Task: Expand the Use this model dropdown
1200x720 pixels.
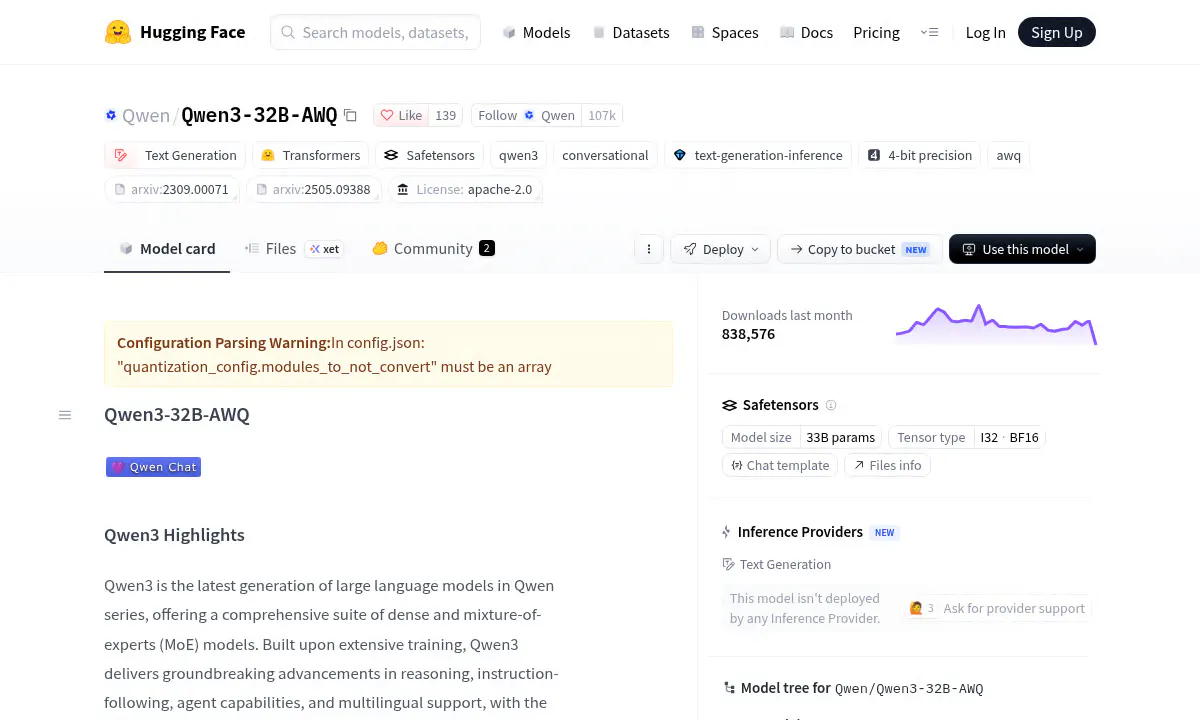Action: [x=1022, y=249]
